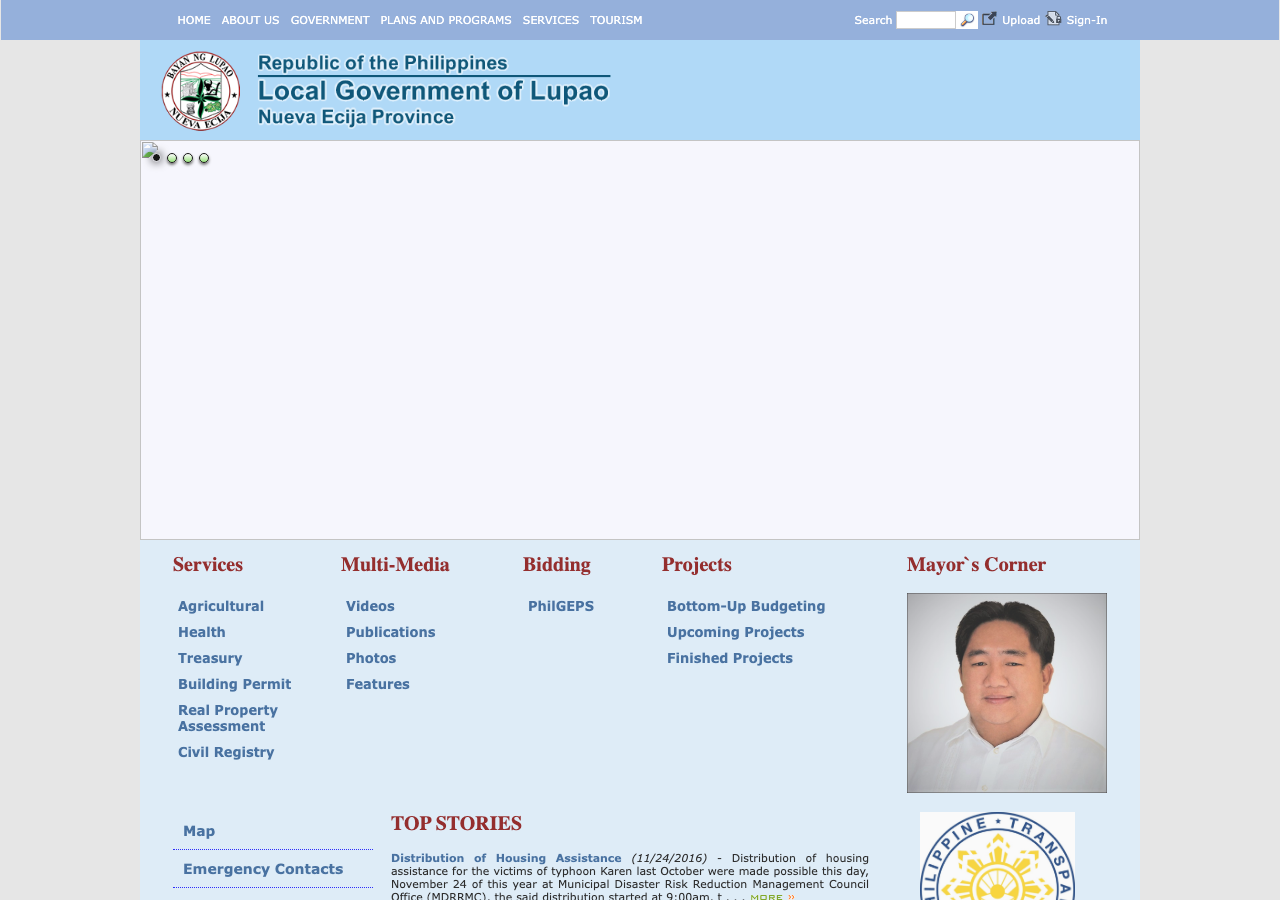This screenshot has width=1280, height=900.
Task: Open the SERVICES item in the top navigation
Action: 551,20
